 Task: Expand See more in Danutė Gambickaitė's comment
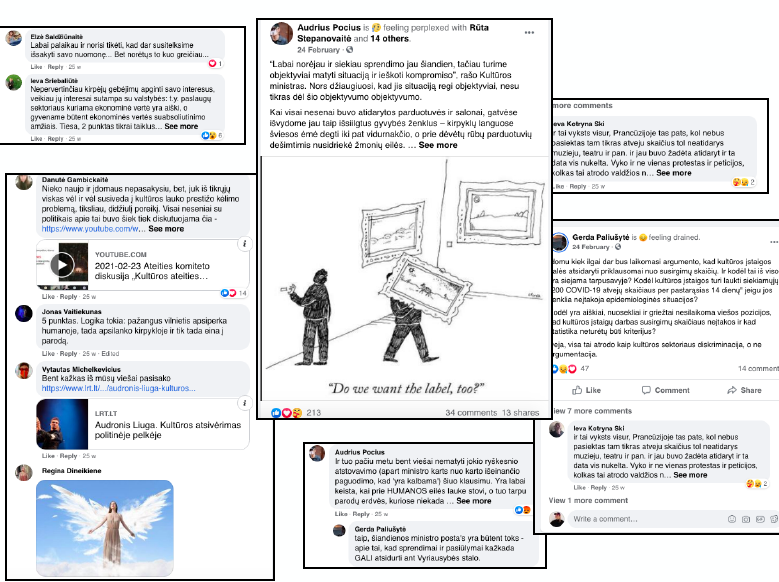pyautogui.click(x=166, y=229)
